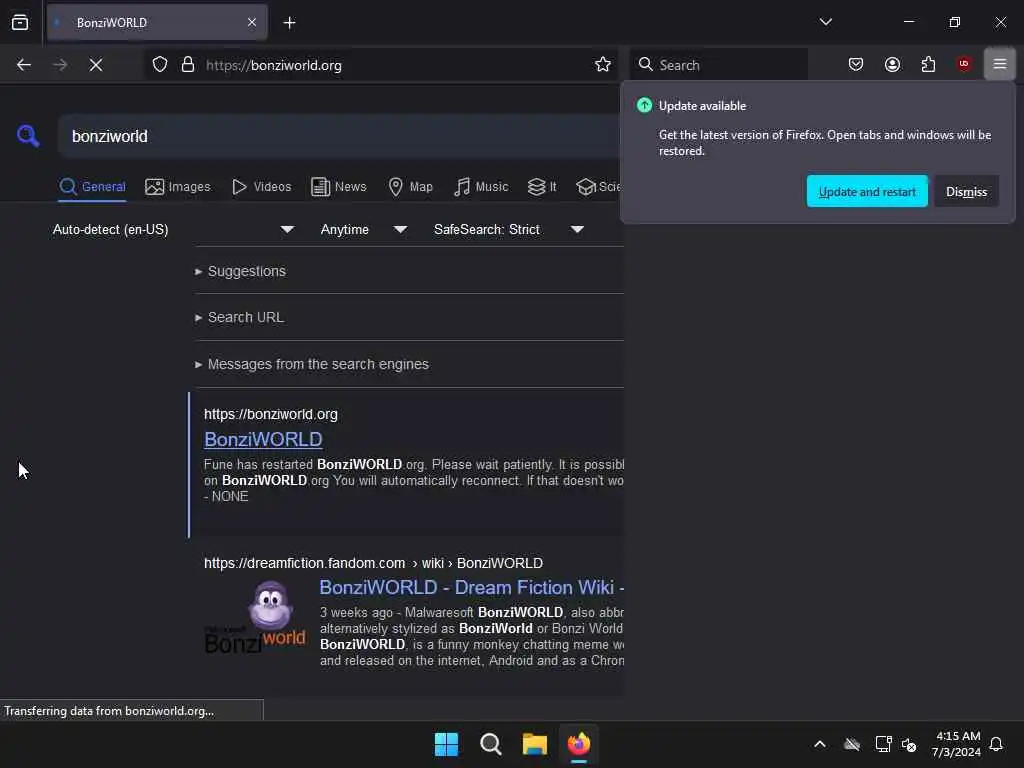Click the OneDrive cloud tray icon
This screenshot has width=1024, height=768.
(852, 744)
